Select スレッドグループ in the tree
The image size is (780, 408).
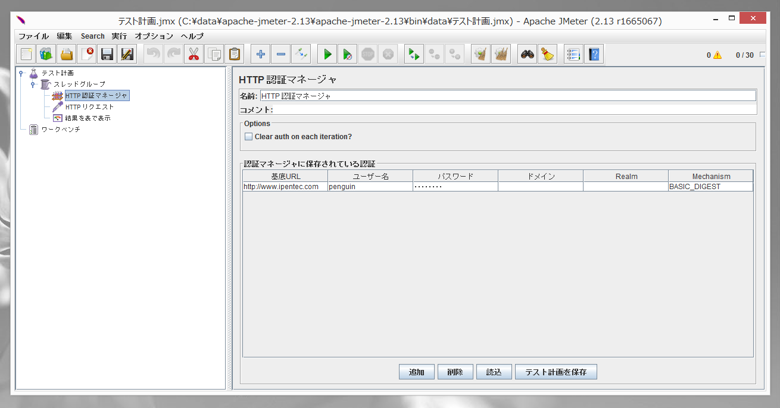point(79,84)
